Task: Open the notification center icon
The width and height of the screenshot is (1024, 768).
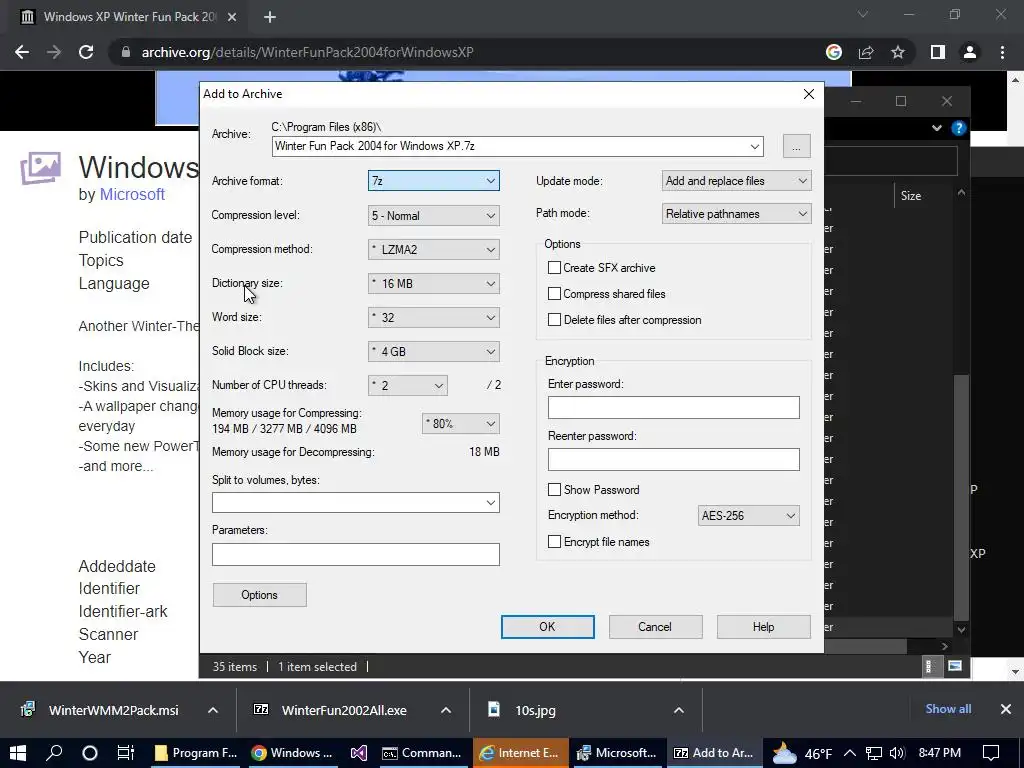Action: [991, 753]
